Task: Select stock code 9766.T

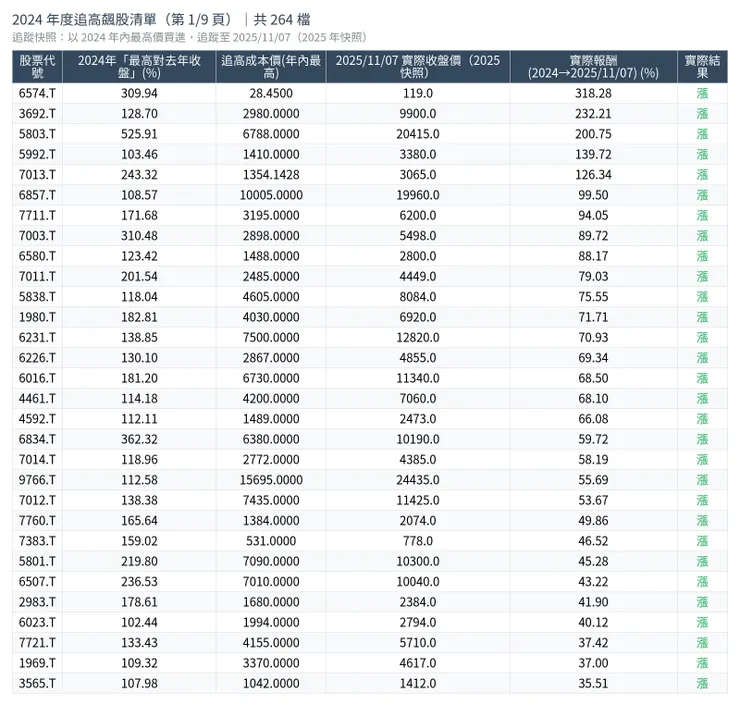Action: (37, 480)
